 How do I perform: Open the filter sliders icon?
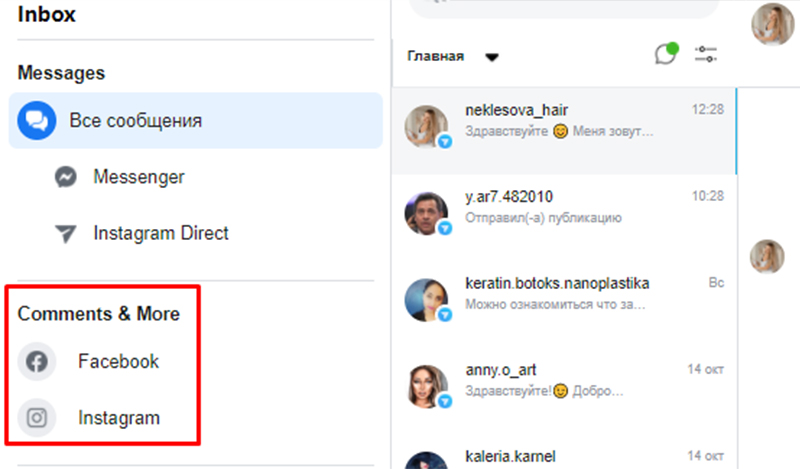(x=706, y=54)
